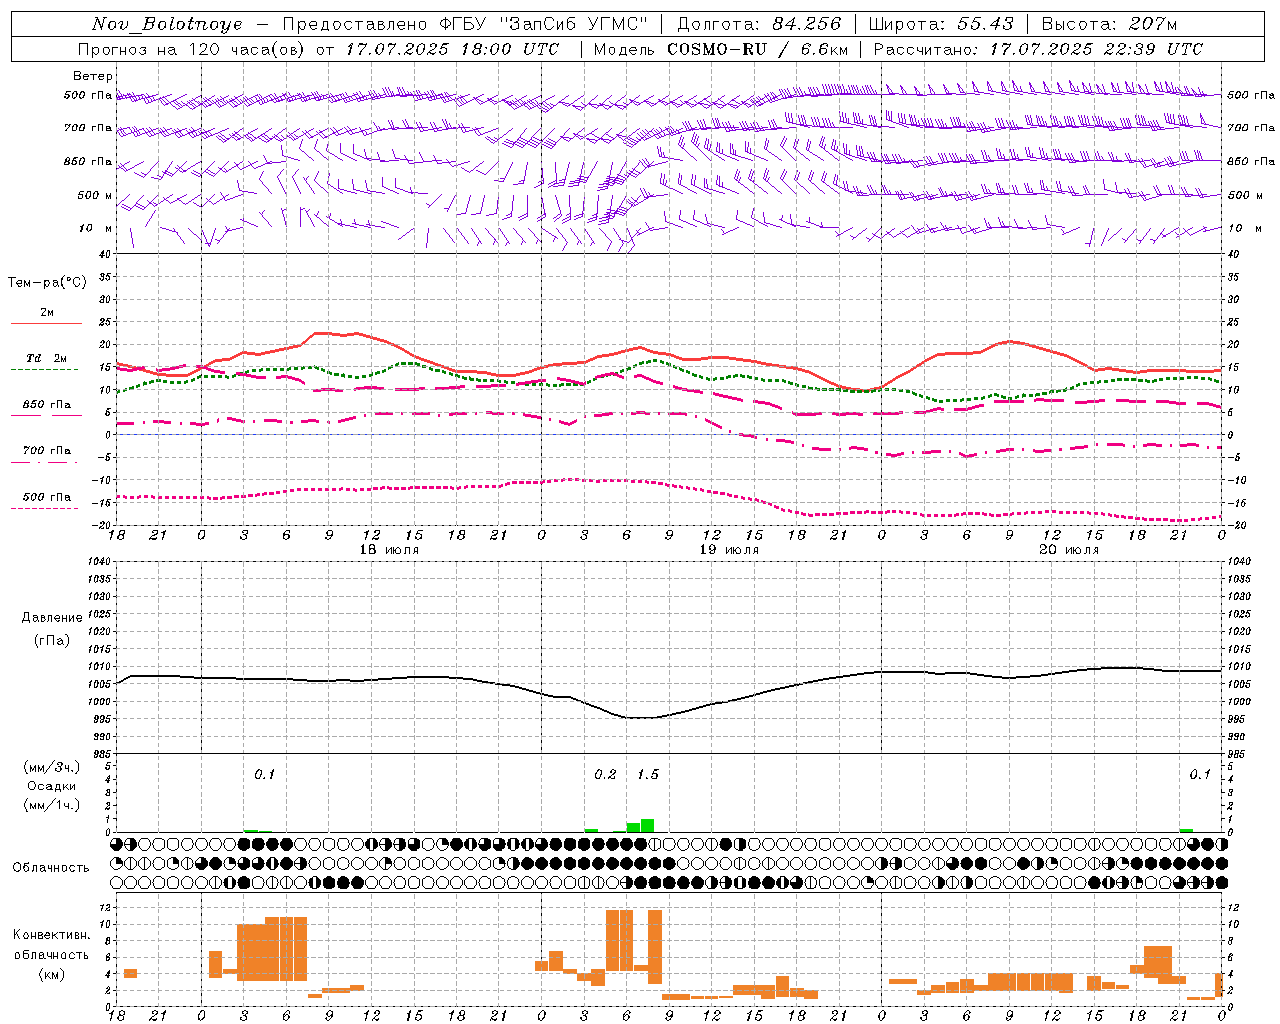Click the longitude value 84.256
Viewport: 1280px width, 1024px height.
[807, 24]
